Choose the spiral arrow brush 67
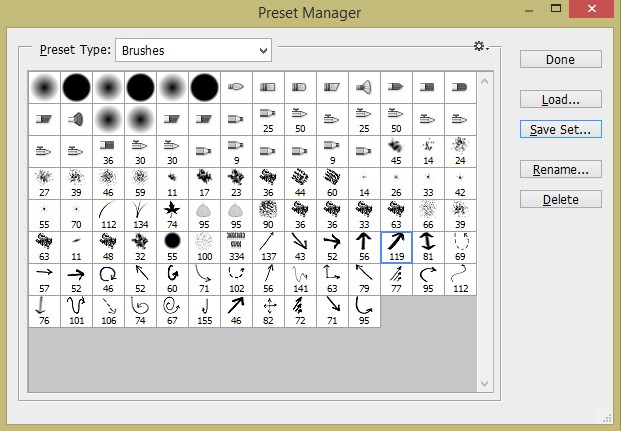Image resolution: width=621 pixels, height=431 pixels. coord(172,310)
